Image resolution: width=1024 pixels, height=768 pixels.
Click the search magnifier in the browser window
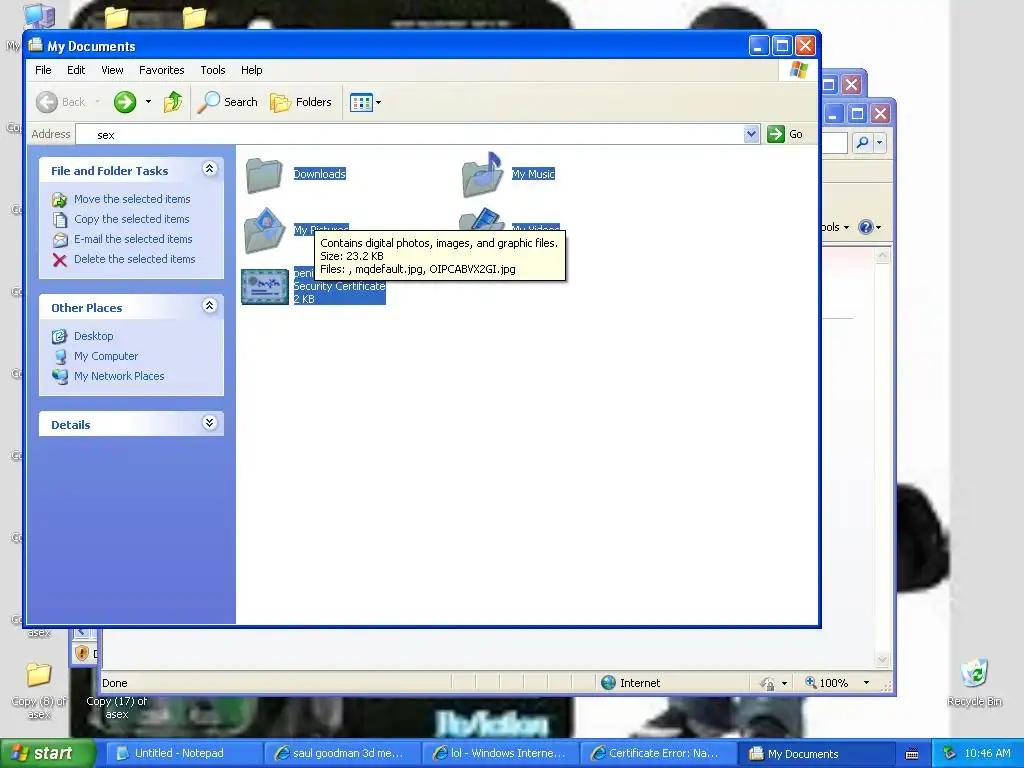point(862,142)
